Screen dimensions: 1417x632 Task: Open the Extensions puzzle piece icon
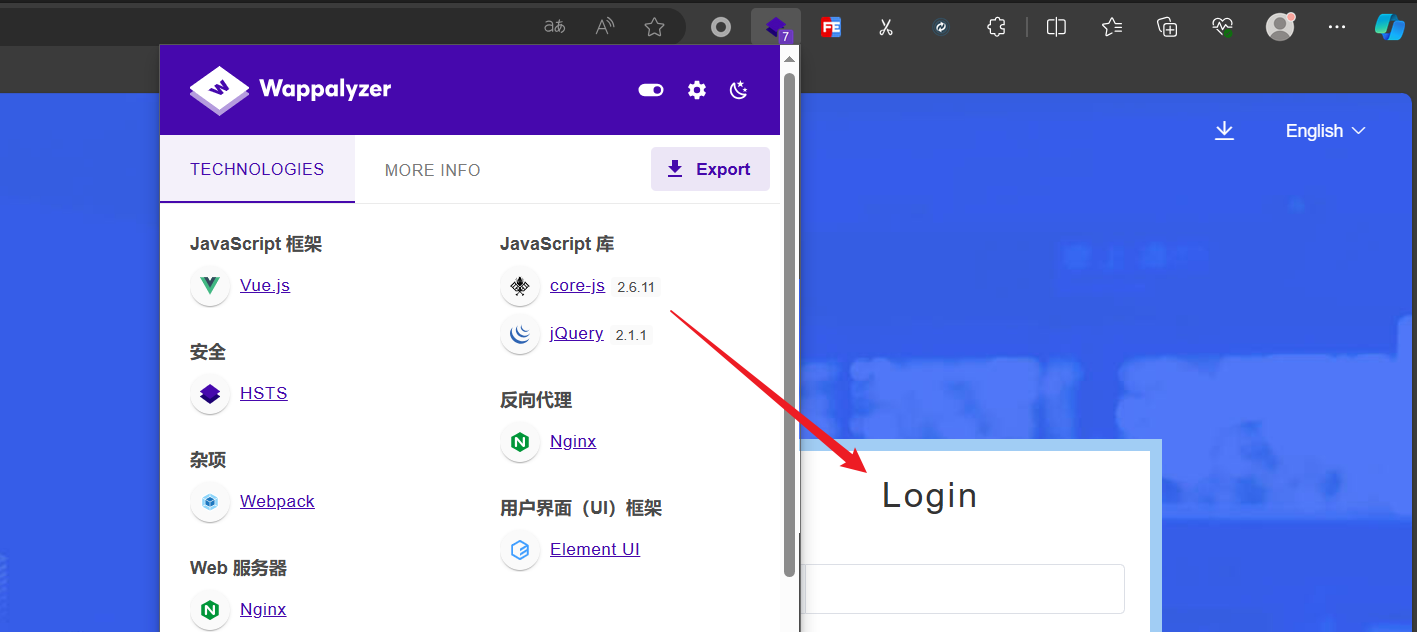tap(996, 27)
